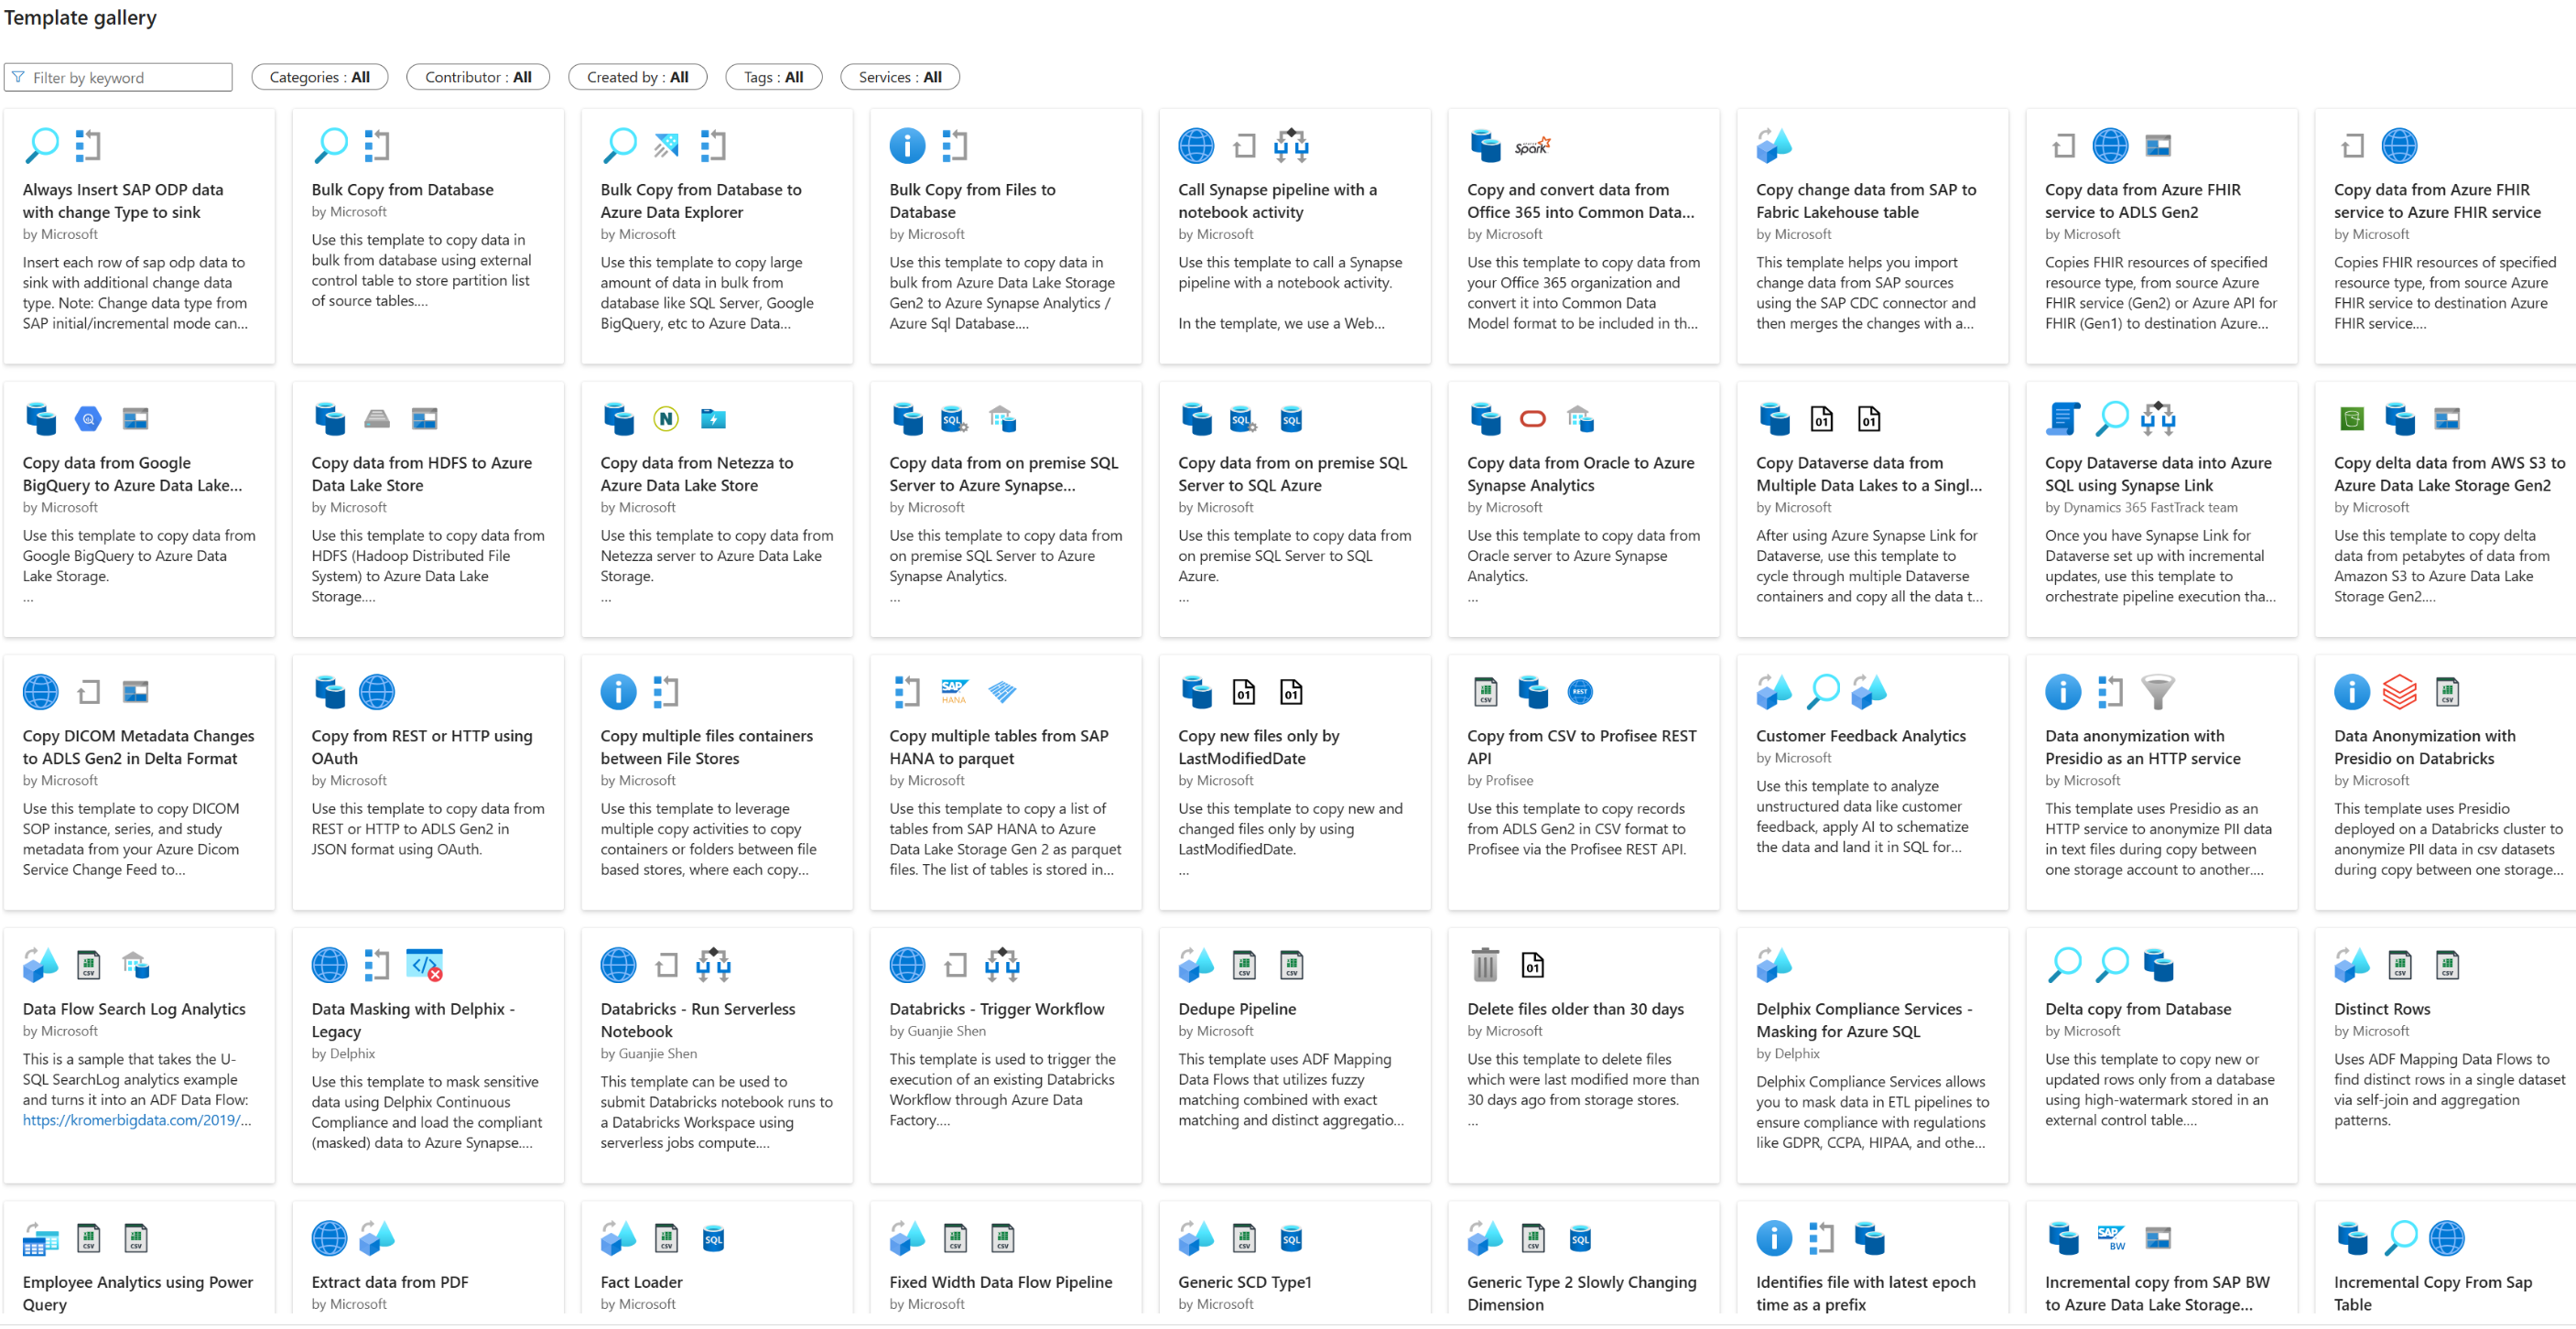Viewport: 2576px width, 1329px height.
Task: Open the Services filter dropdown
Action: (899, 77)
